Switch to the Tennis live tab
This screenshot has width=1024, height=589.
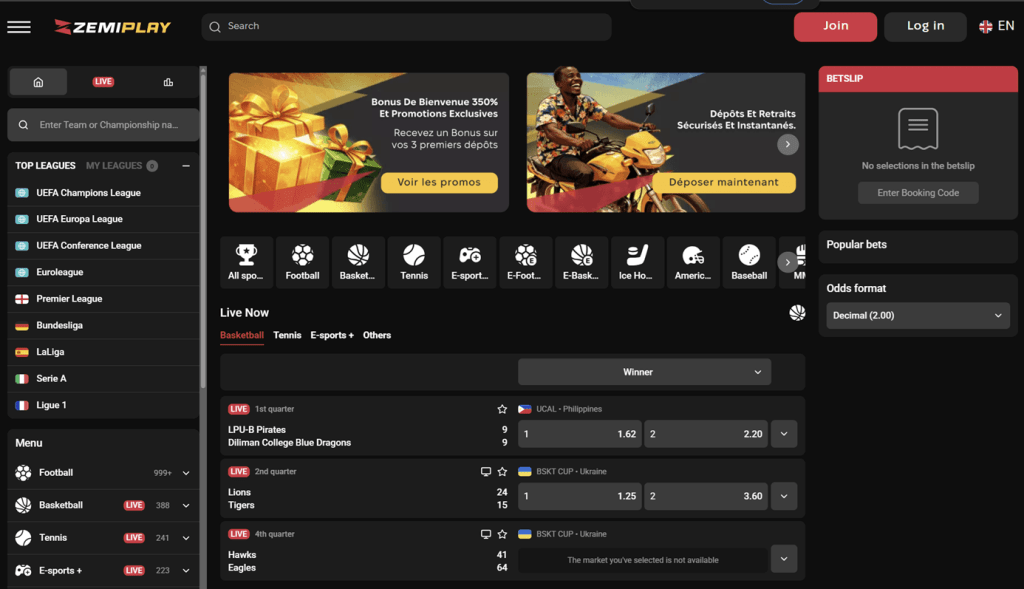[287, 336]
